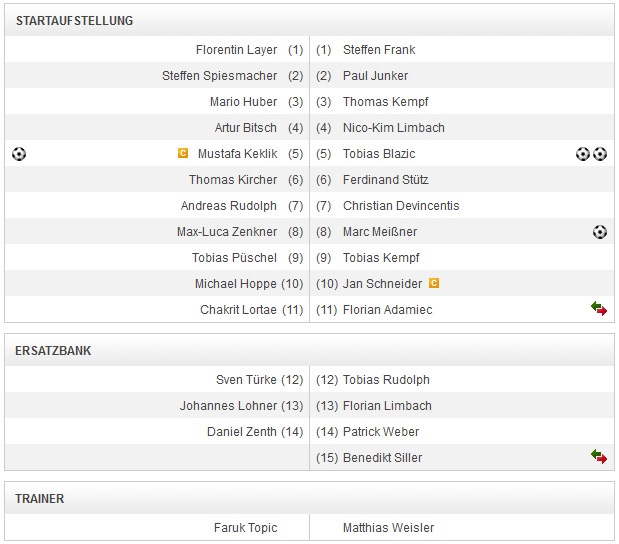Viewport: 619px width, 544px height.
Task: Open Christian Devincentis player link
Action: tap(400, 206)
